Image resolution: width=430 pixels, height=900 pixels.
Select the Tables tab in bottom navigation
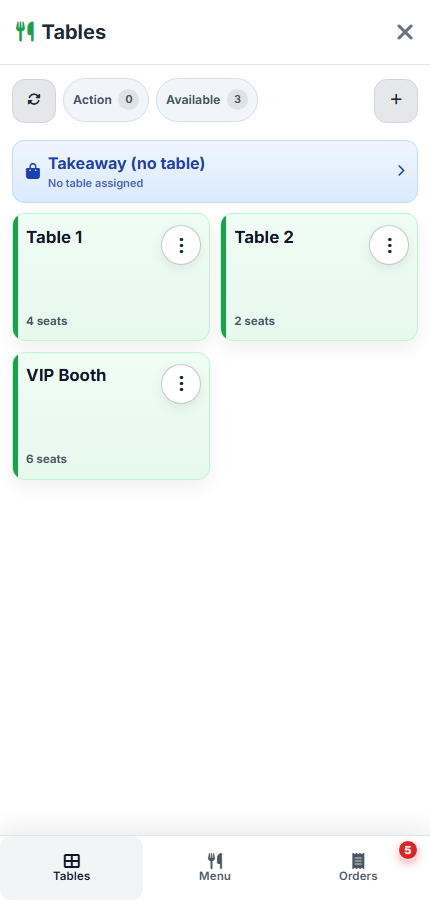pos(71,867)
